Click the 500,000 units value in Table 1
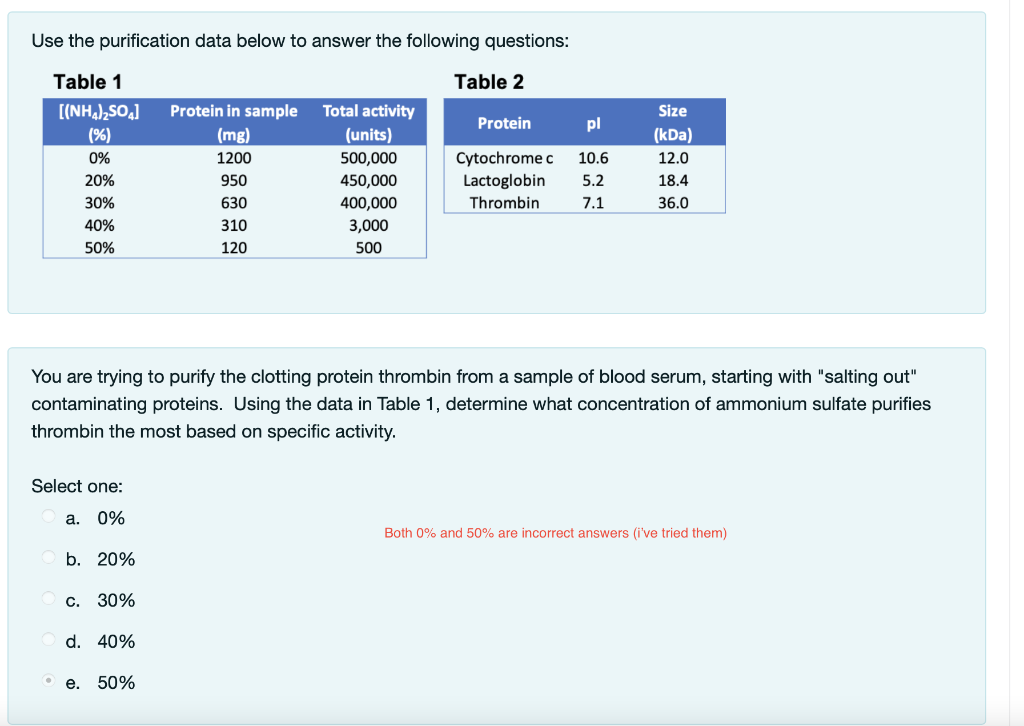Image resolution: width=1024 pixels, height=726 pixels. (368, 158)
